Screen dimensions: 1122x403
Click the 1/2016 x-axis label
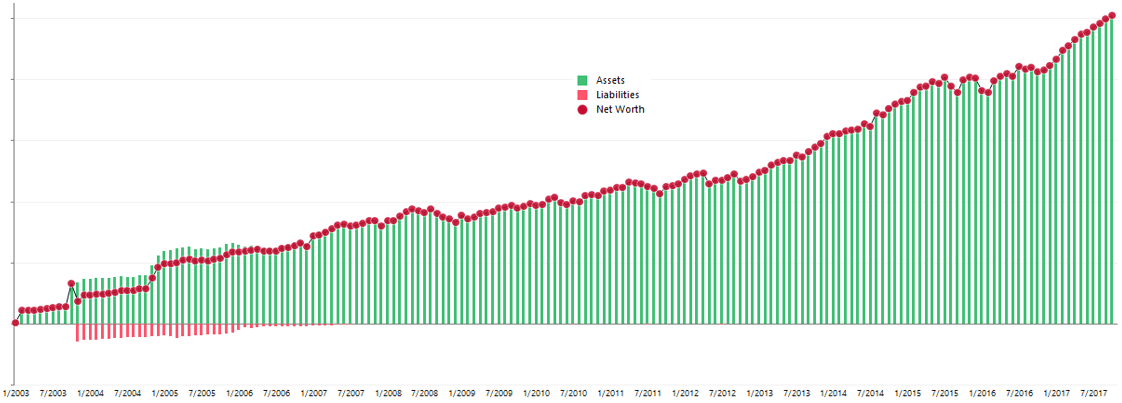[982, 394]
